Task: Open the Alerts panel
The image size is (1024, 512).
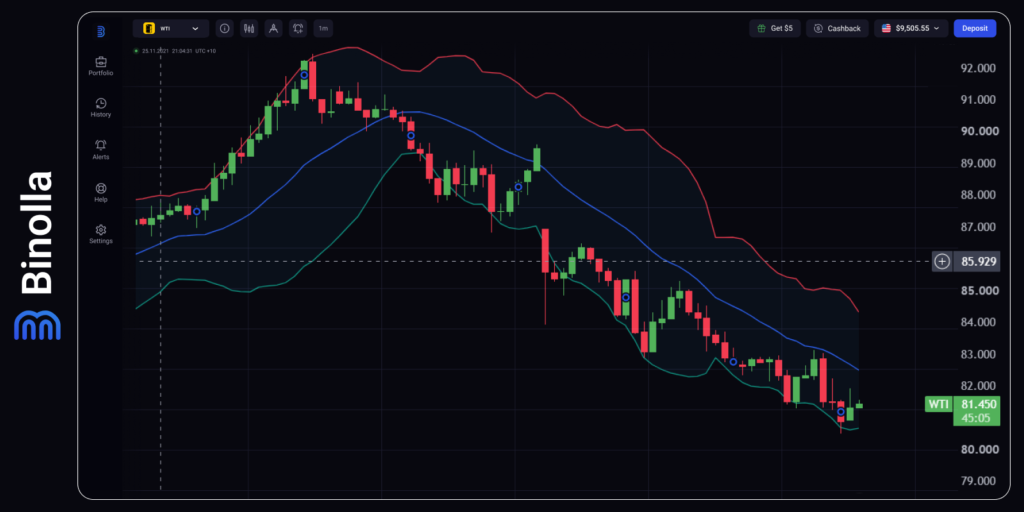Action: point(101,150)
